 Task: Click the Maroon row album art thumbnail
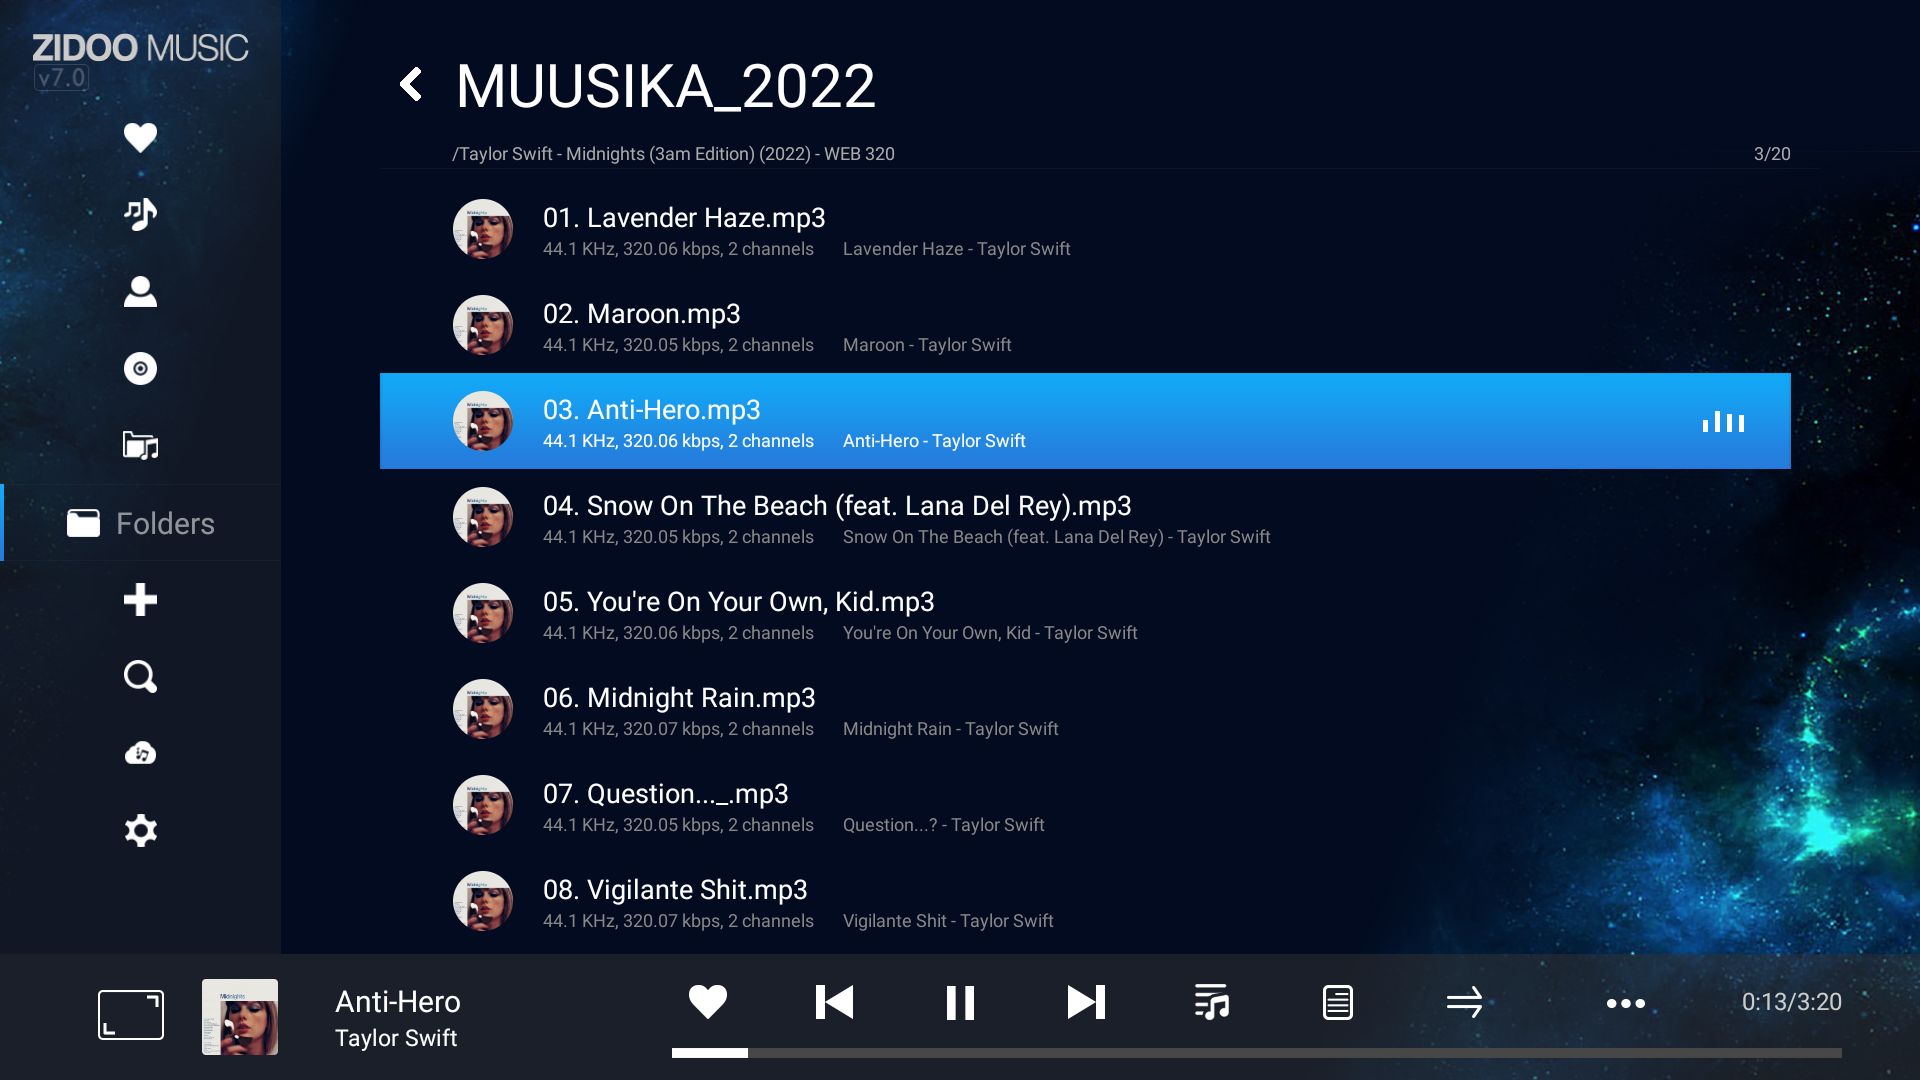(x=483, y=325)
